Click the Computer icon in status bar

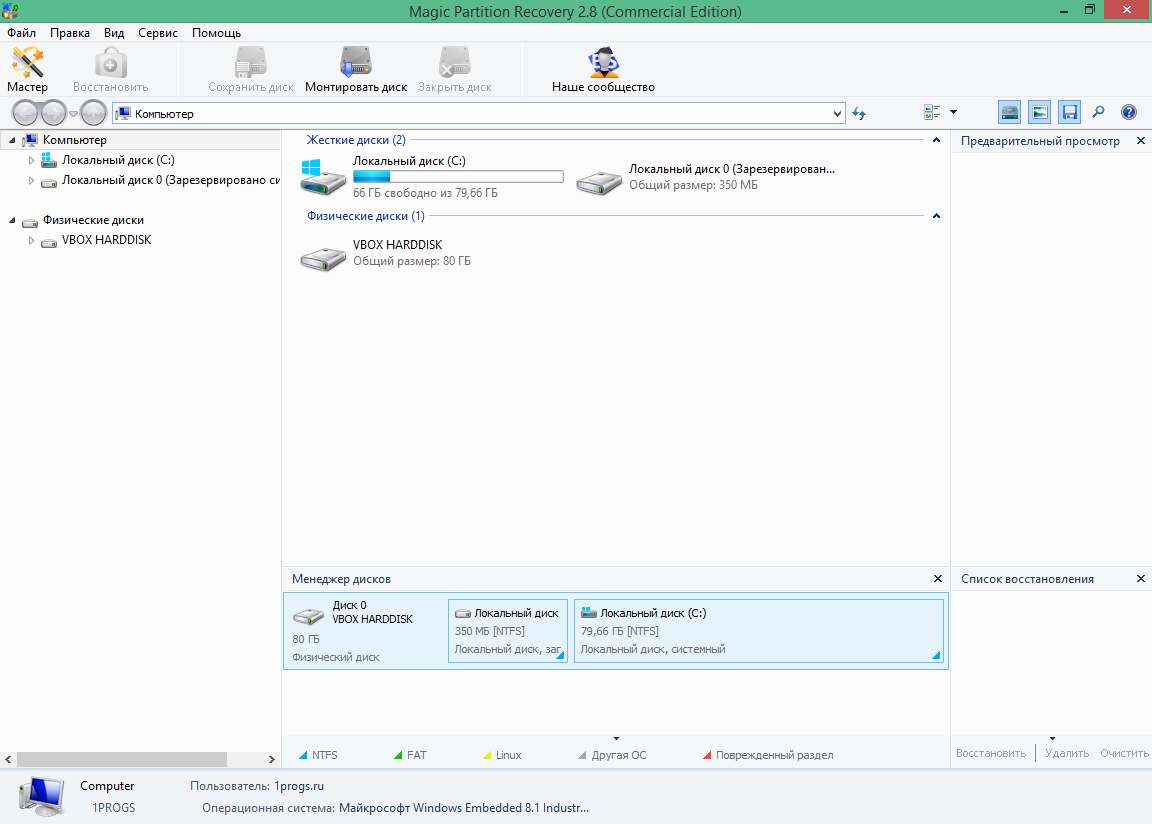pos(42,797)
